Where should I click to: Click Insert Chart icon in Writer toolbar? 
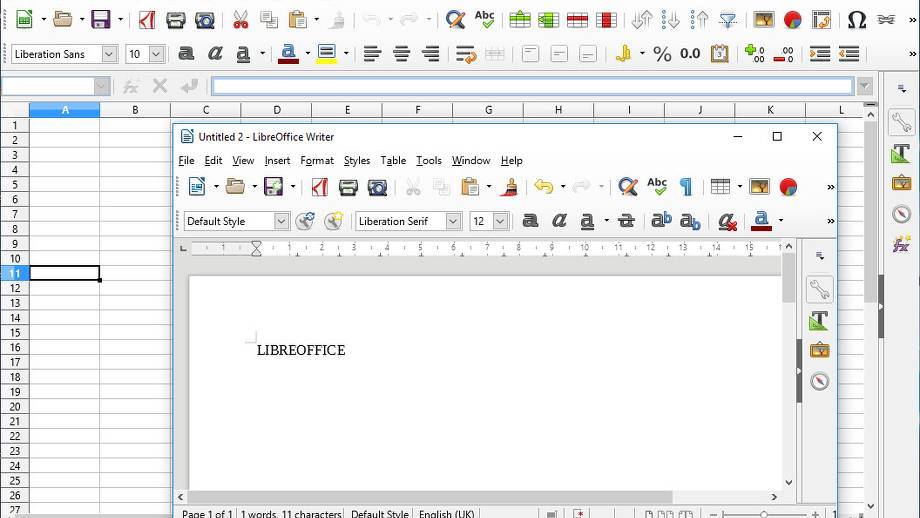788,187
